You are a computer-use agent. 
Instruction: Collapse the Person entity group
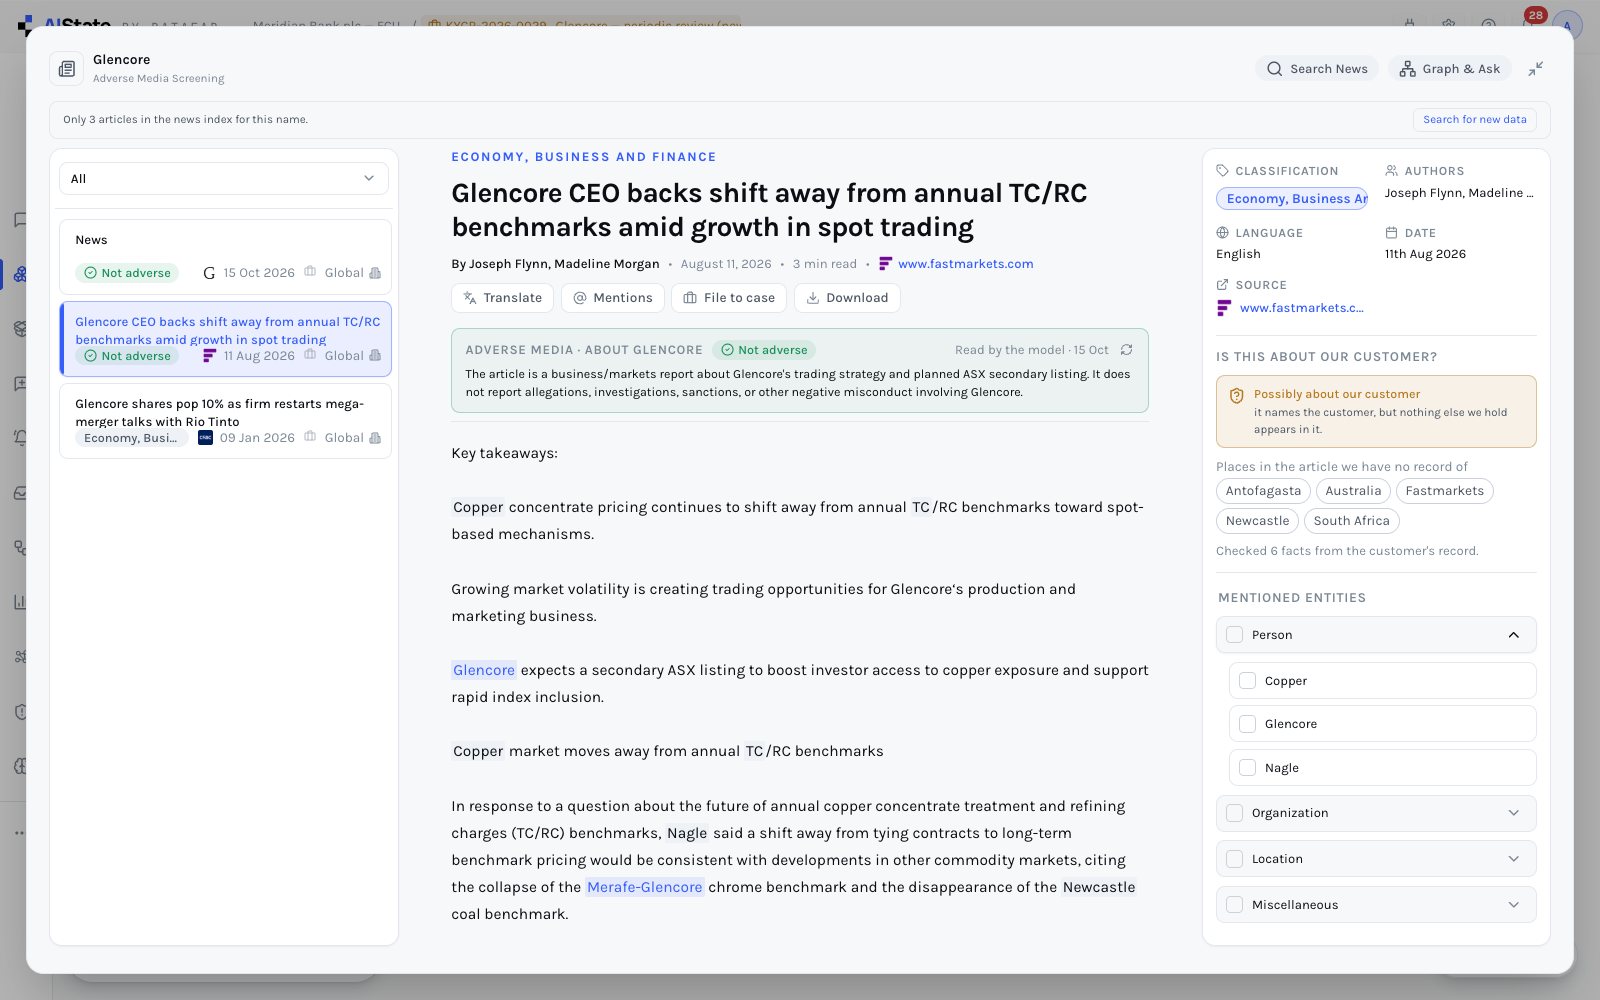pyautogui.click(x=1513, y=635)
